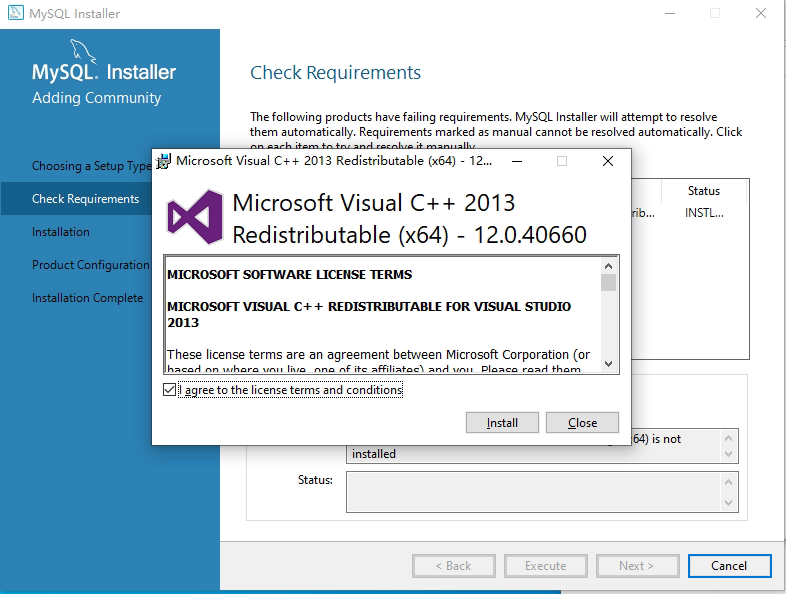Click the Visual C++ dialog title bar icon
The image size is (786, 594).
164,160
